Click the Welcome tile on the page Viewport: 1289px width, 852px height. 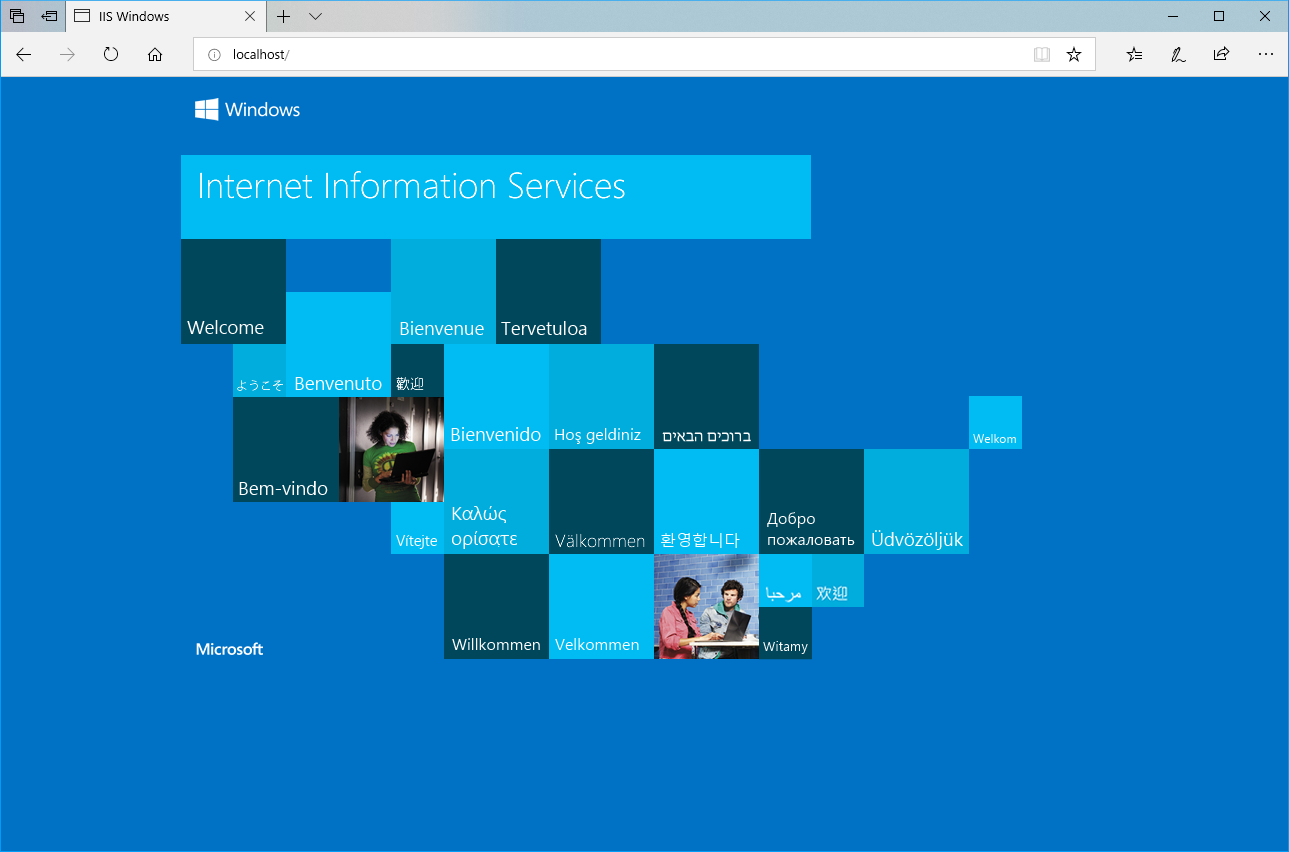[x=233, y=291]
